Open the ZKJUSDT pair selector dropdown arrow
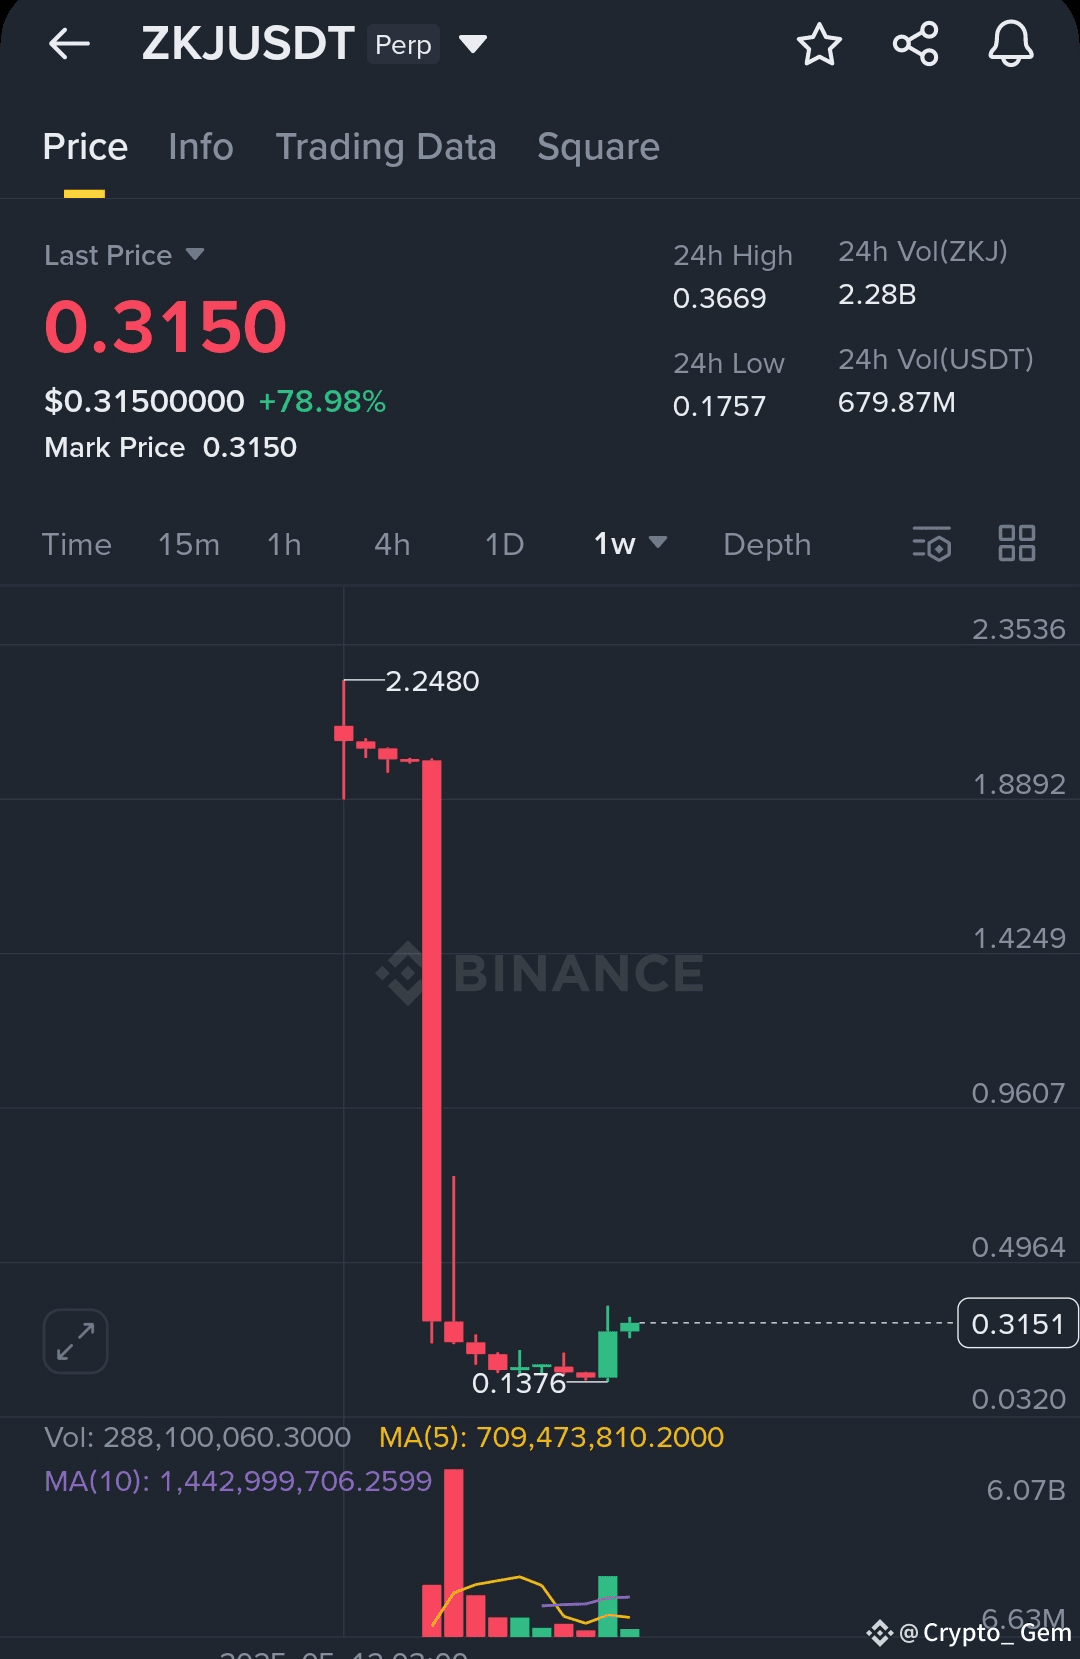The height and width of the screenshot is (1659, 1080). [473, 44]
